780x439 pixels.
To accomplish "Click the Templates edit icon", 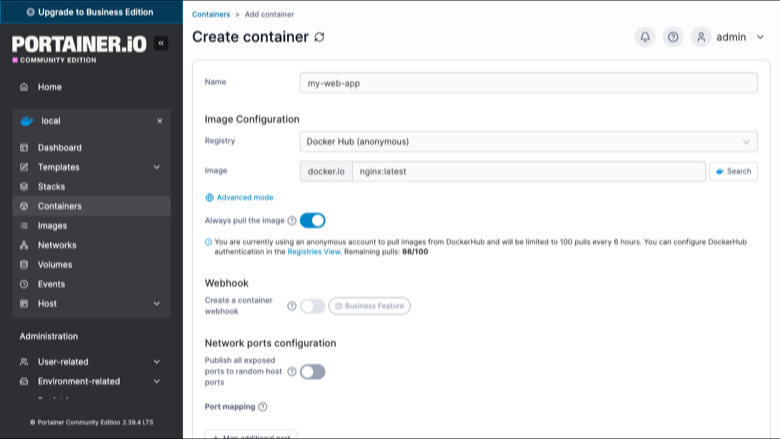I will pyautogui.click(x=24, y=167).
